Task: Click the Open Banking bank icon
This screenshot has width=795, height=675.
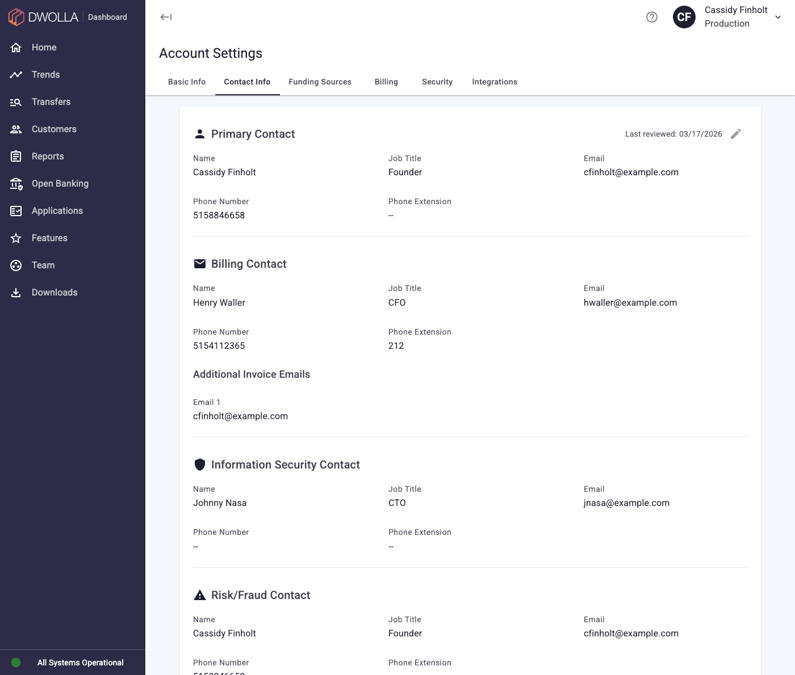Action: [x=16, y=184]
